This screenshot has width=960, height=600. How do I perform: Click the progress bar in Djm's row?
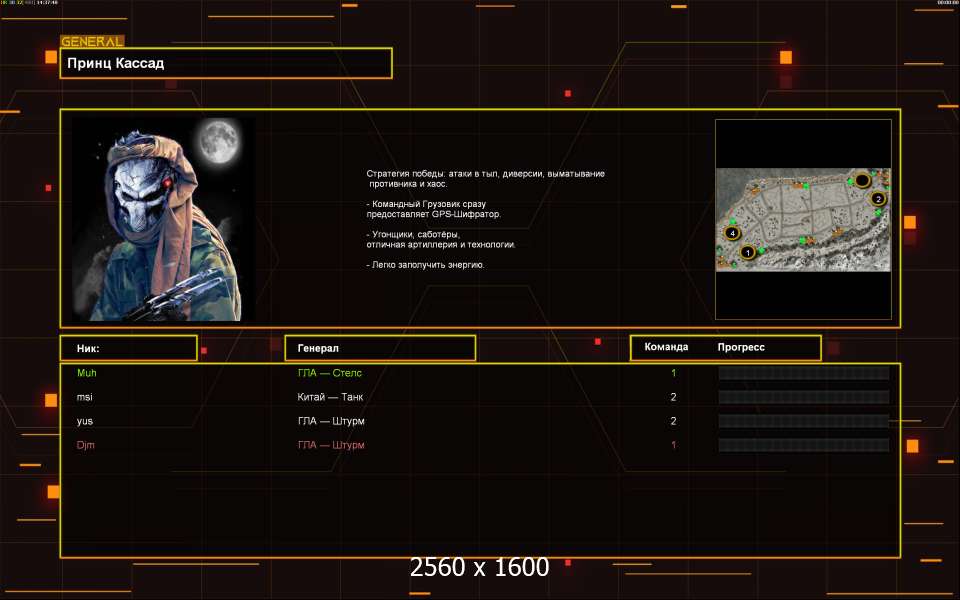click(x=803, y=445)
